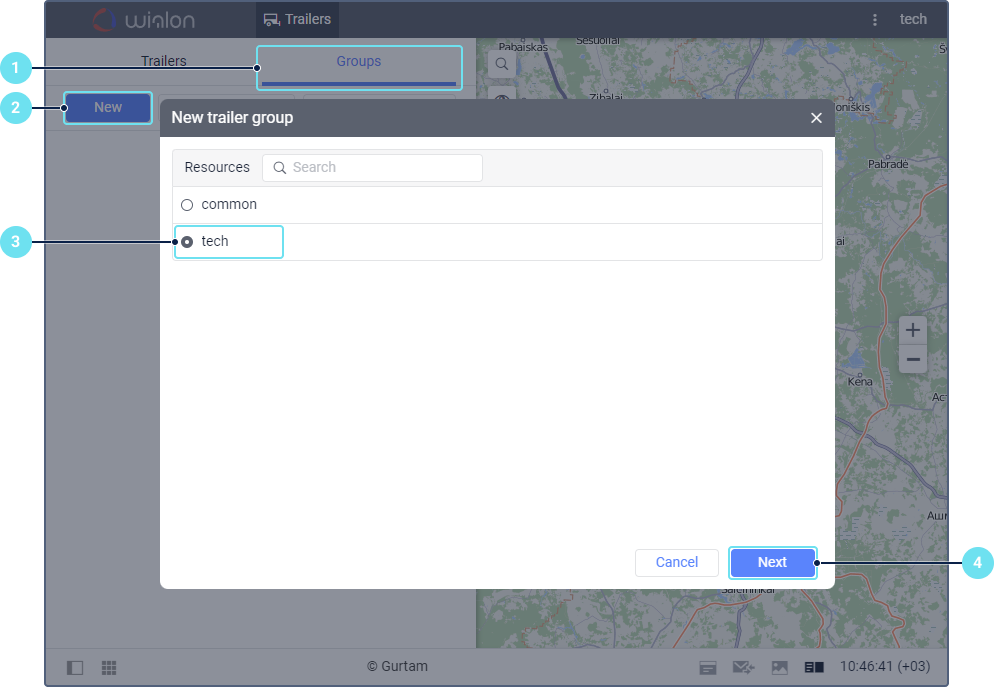Zoom out on the map with minus

(x=912, y=359)
